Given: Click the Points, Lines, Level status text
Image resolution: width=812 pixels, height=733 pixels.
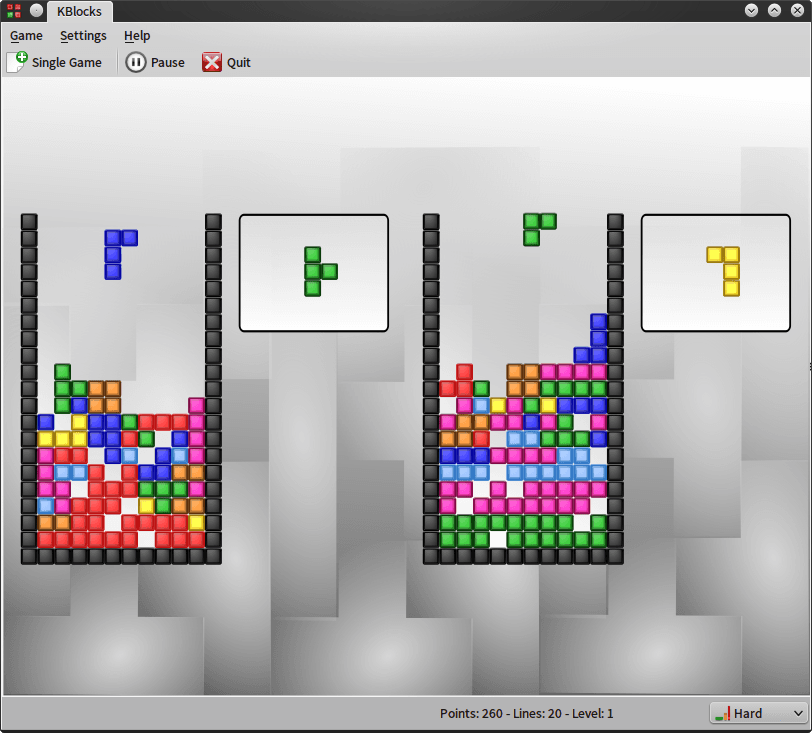Looking at the screenshot, I should pyautogui.click(x=527, y=713).
